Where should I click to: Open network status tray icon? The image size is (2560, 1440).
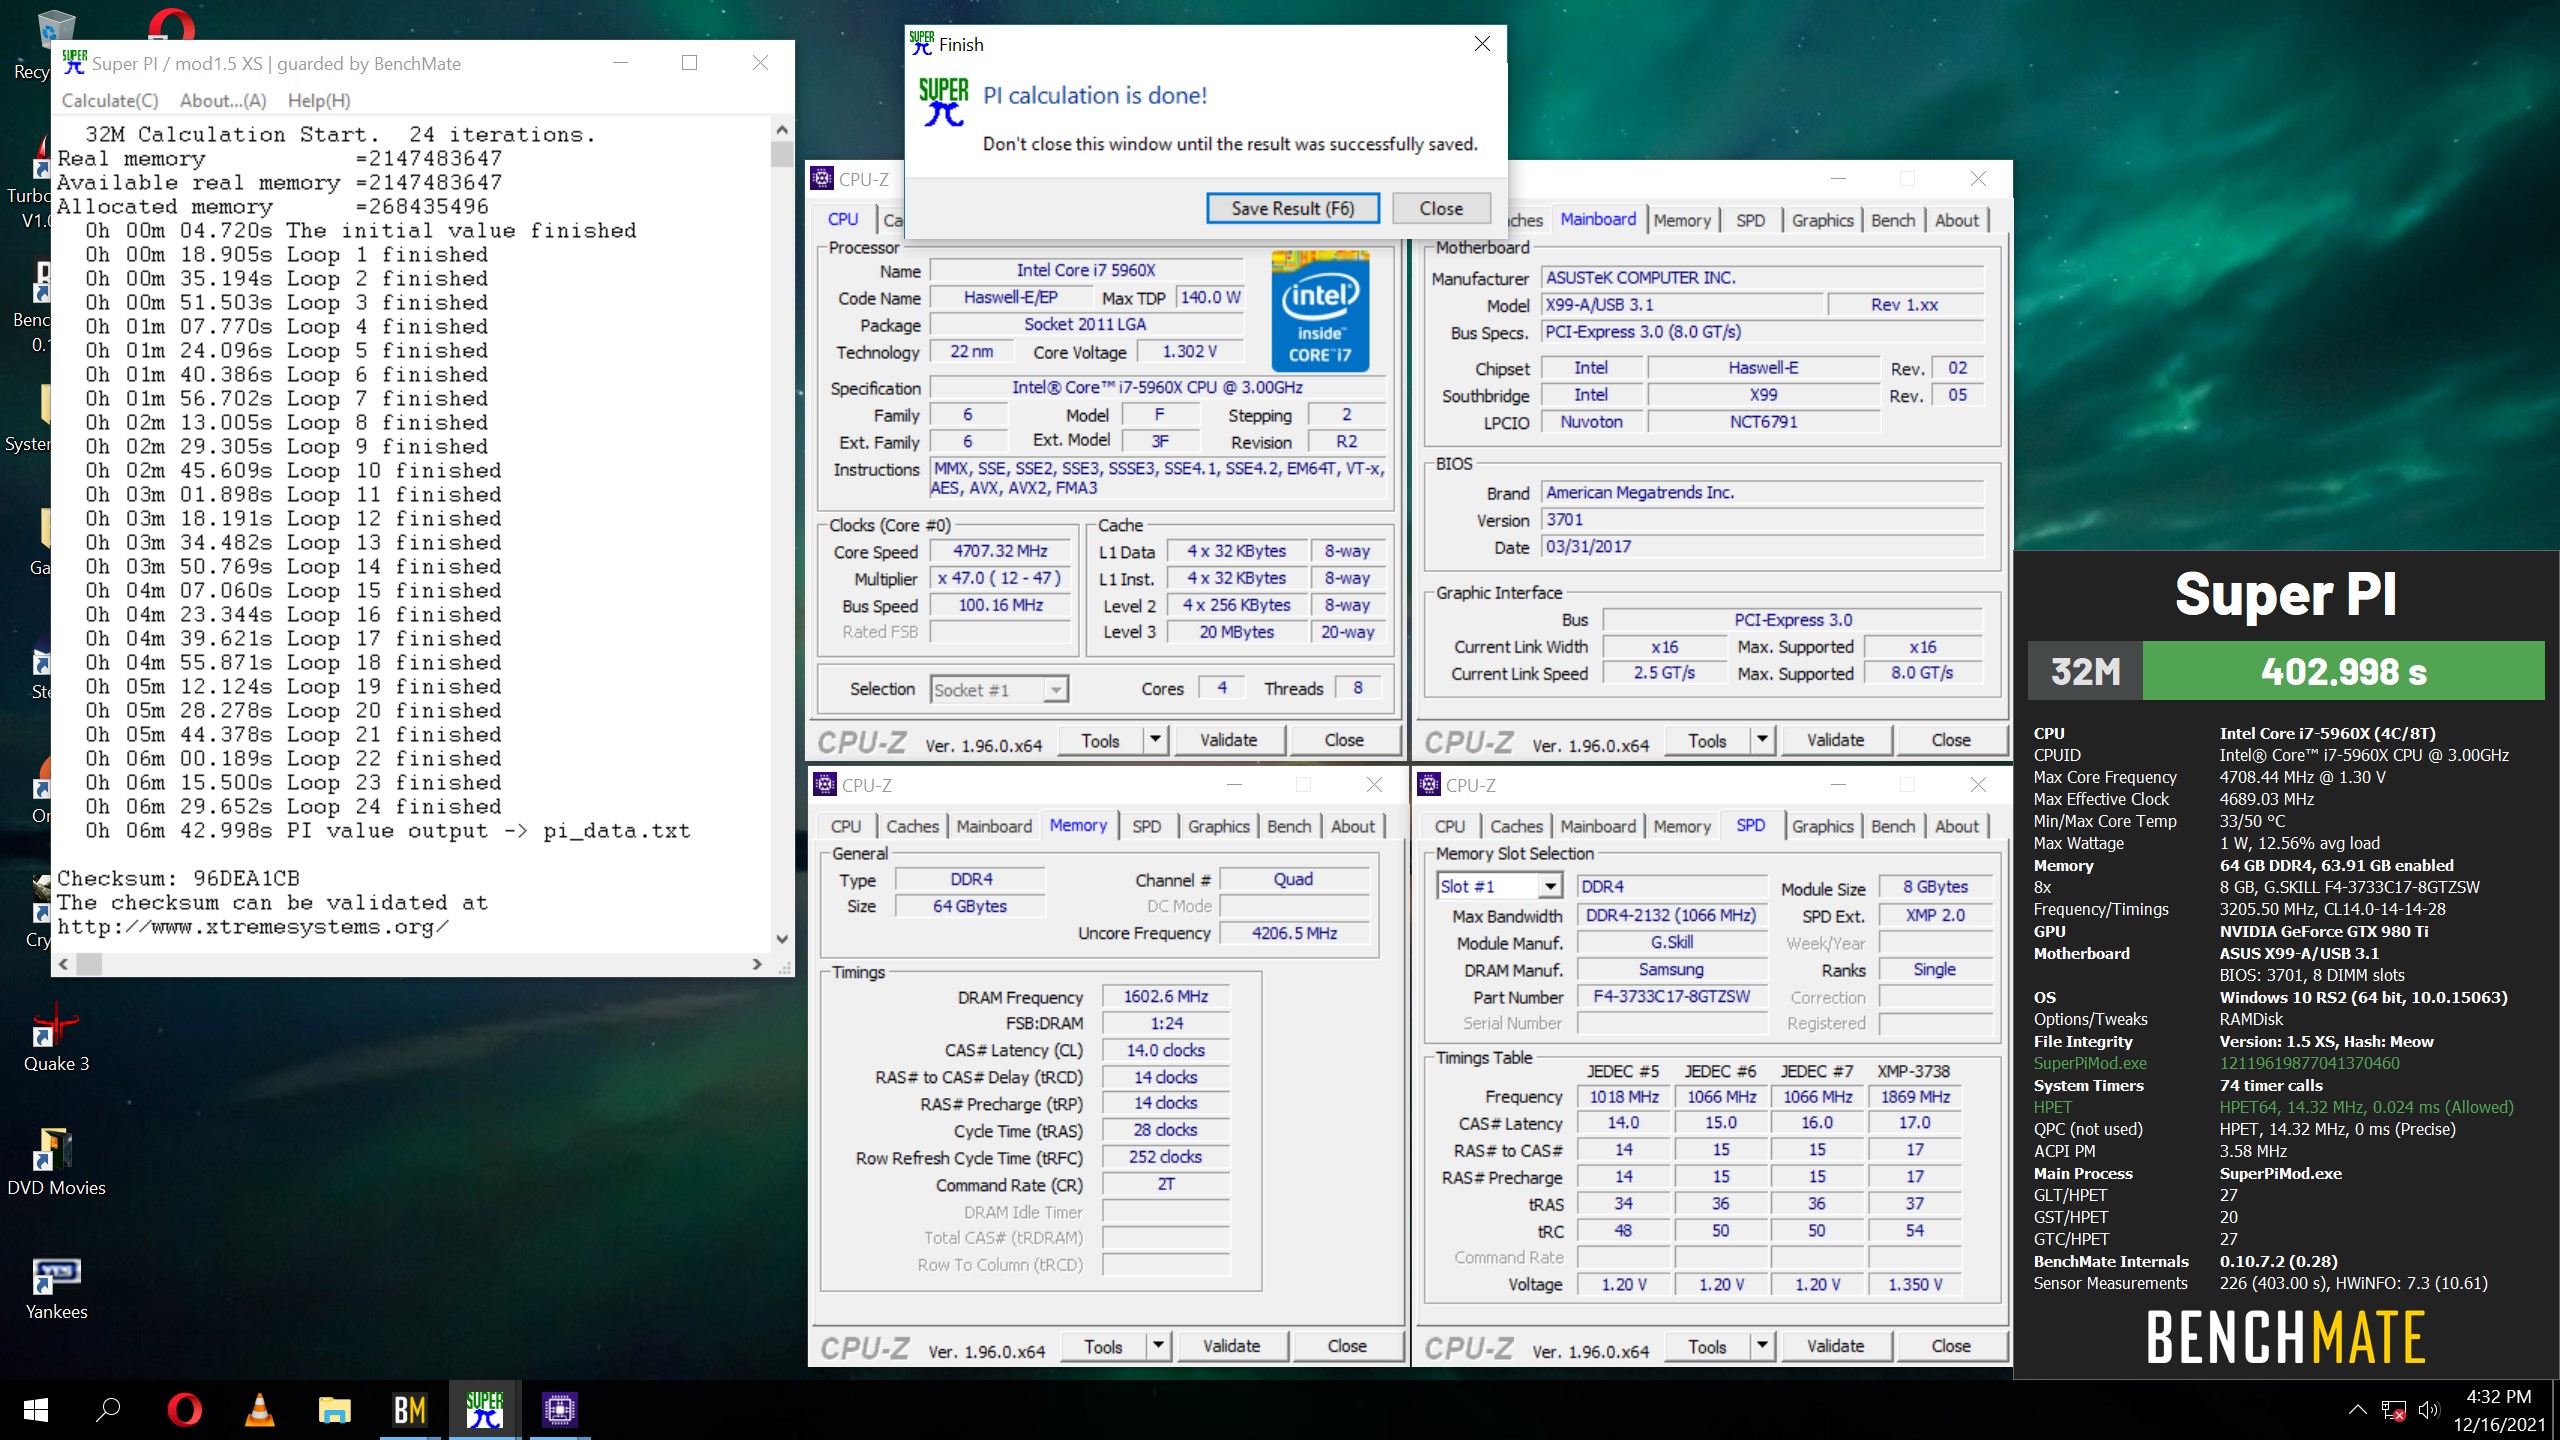[x=2394, y=1410]
